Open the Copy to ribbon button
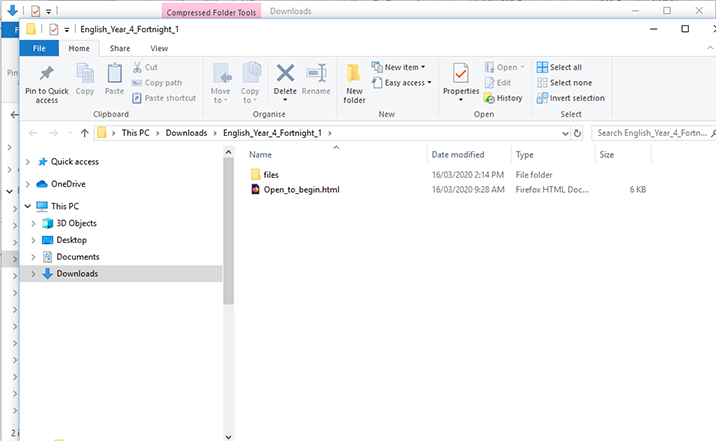This screenshot has height=441, width=716. 250,83
